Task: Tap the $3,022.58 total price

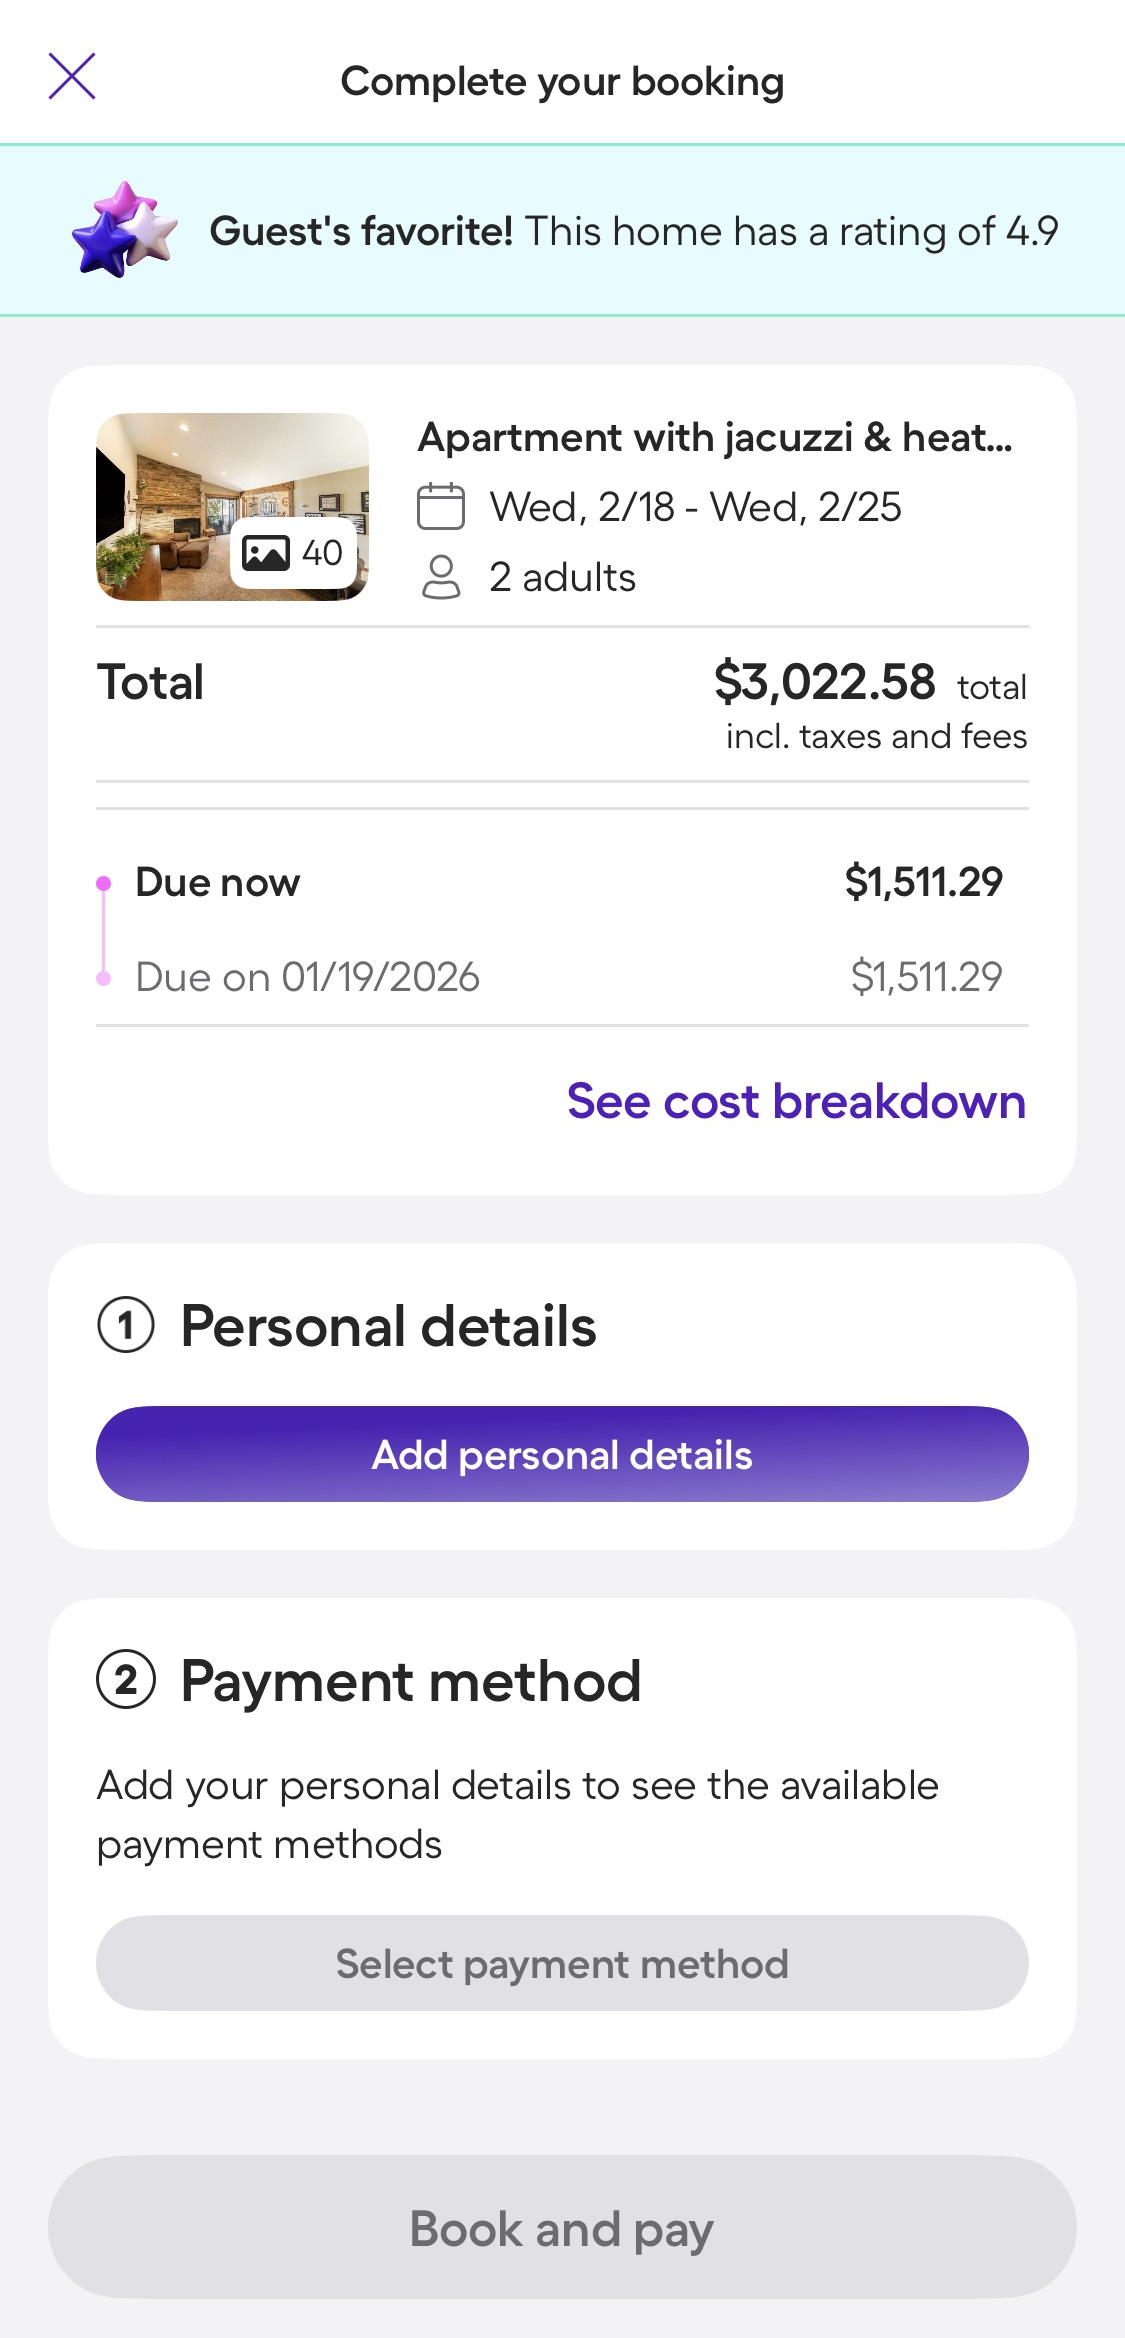Action: [x=824, y=683]
